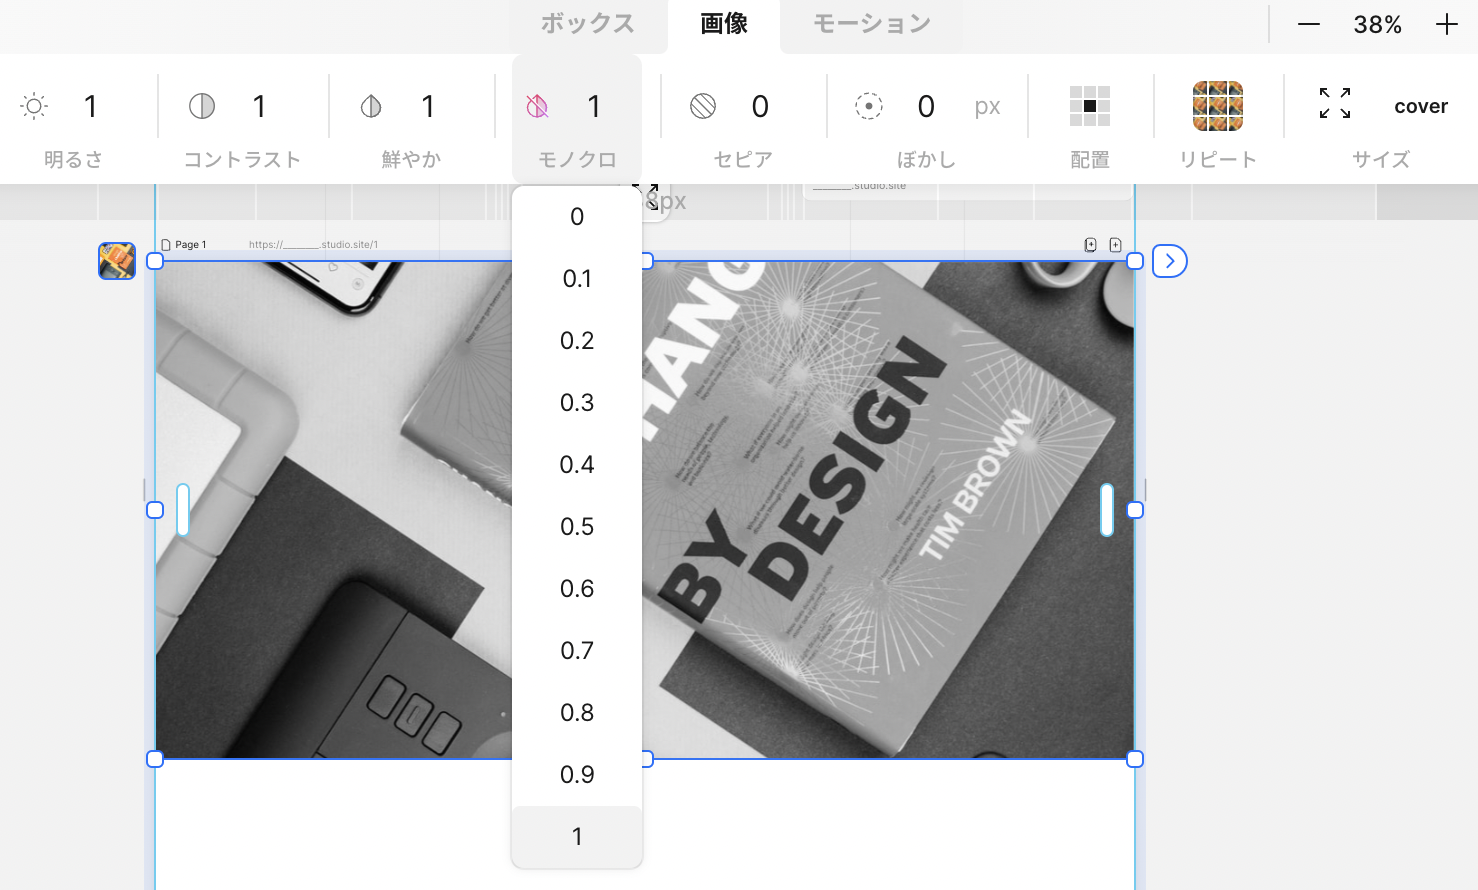Click the contrast half-circle icon
1478x890 pixels.
(202, 106)
